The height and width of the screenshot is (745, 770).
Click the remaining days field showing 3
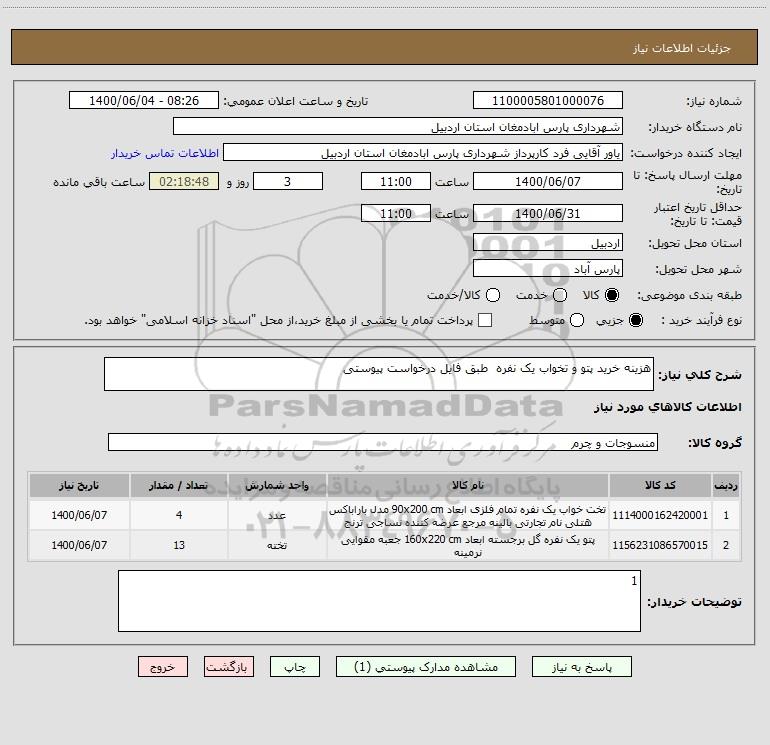[288, 181]
